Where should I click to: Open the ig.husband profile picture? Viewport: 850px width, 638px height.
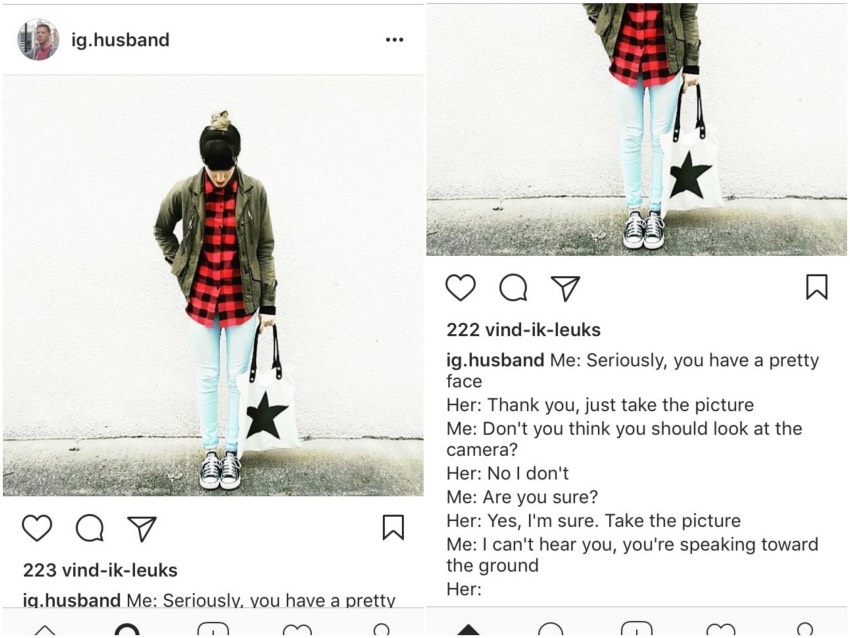pos(38,40)
